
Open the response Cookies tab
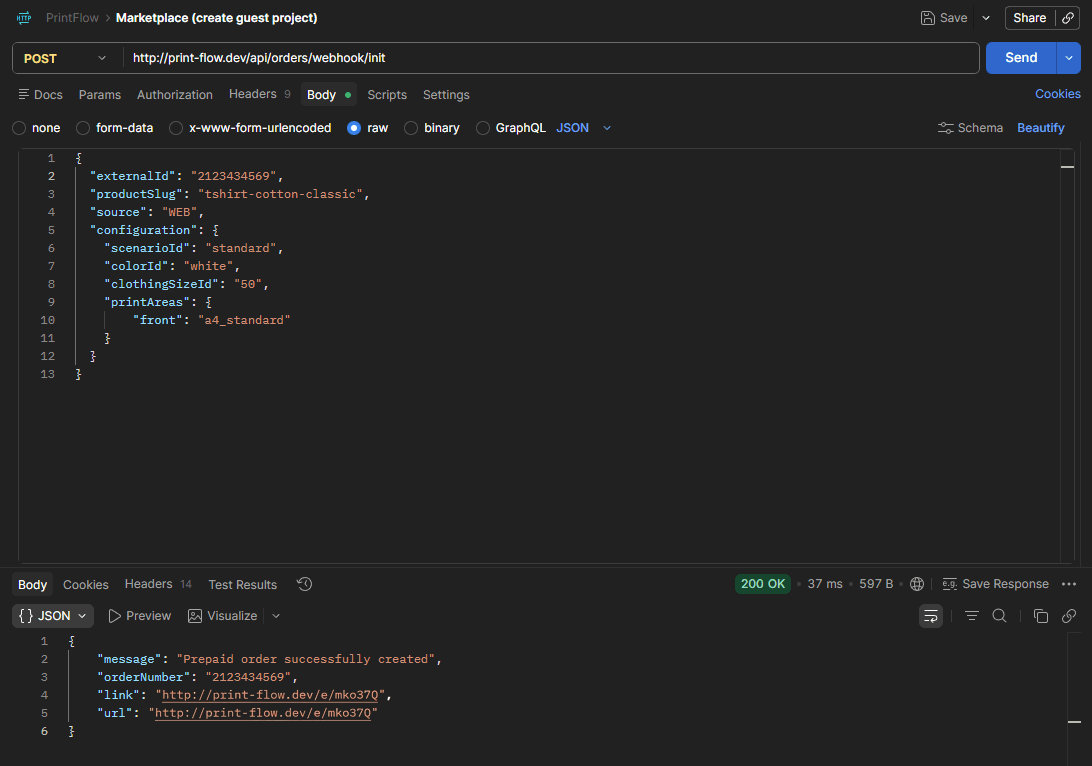(86, 585)
